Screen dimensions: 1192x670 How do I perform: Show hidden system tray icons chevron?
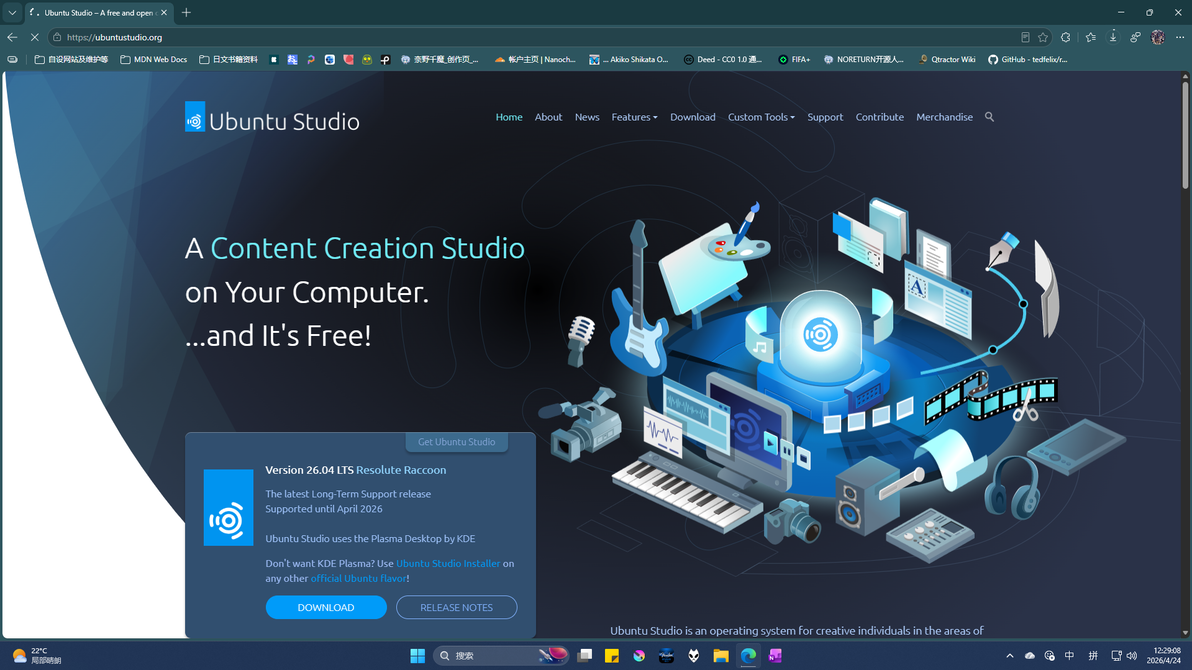click(x=1010, y=656)
